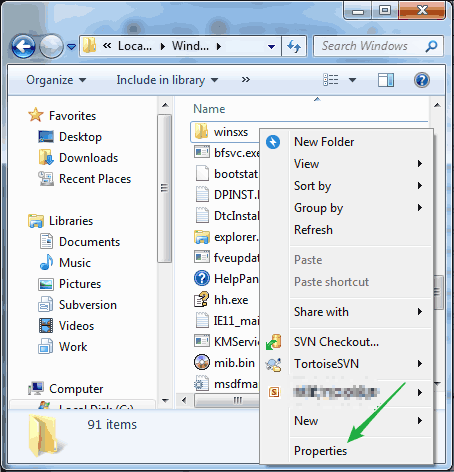Open the view options dropdown arrow

click(352, 80)
